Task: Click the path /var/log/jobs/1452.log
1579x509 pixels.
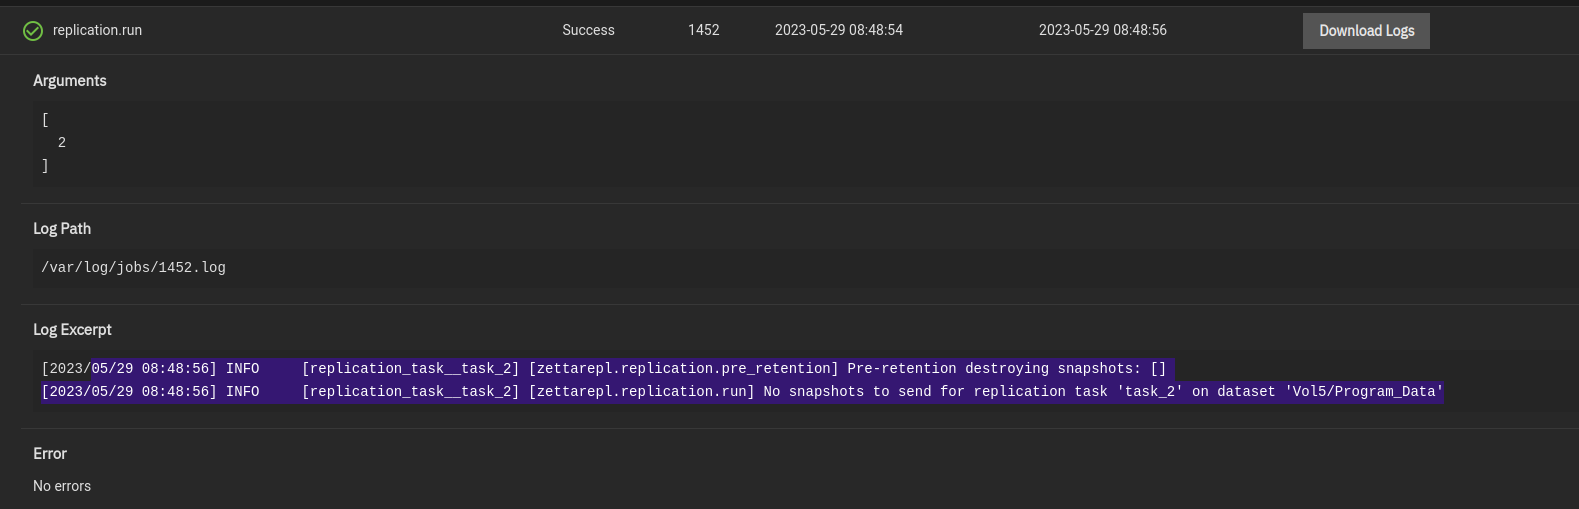Action: [133, 268]
